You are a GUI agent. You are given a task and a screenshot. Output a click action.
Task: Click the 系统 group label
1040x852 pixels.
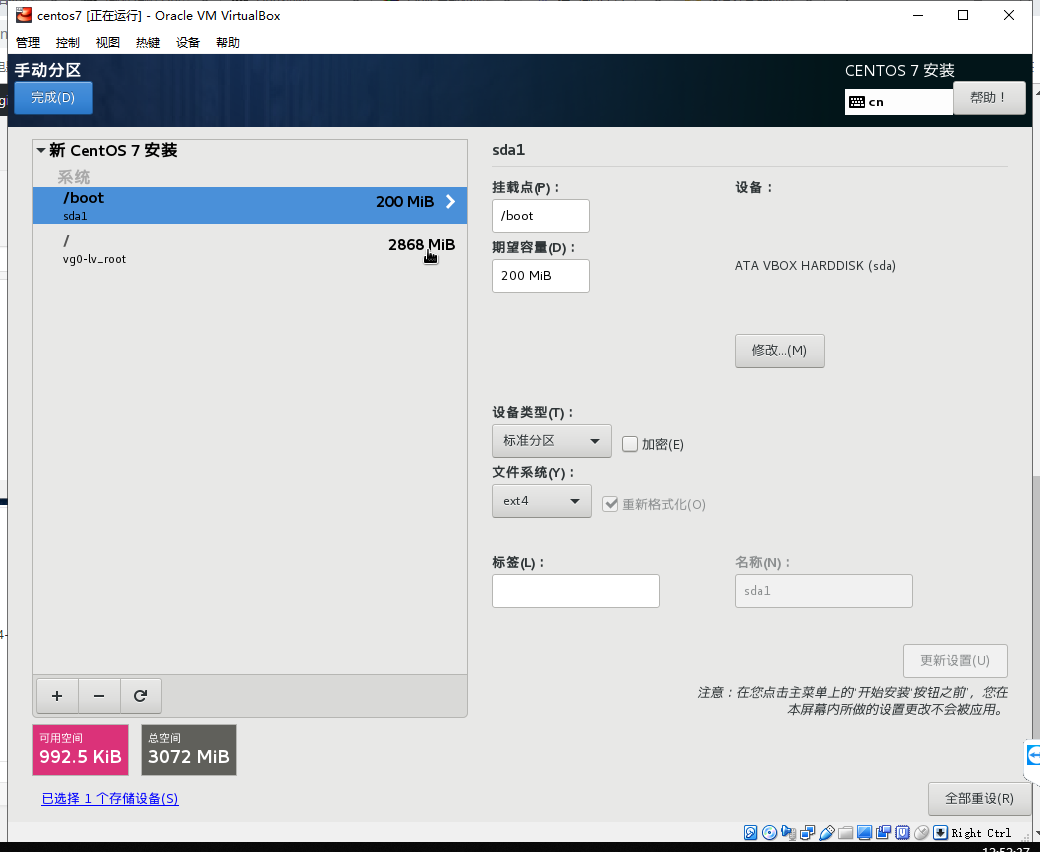pos(74,177)
